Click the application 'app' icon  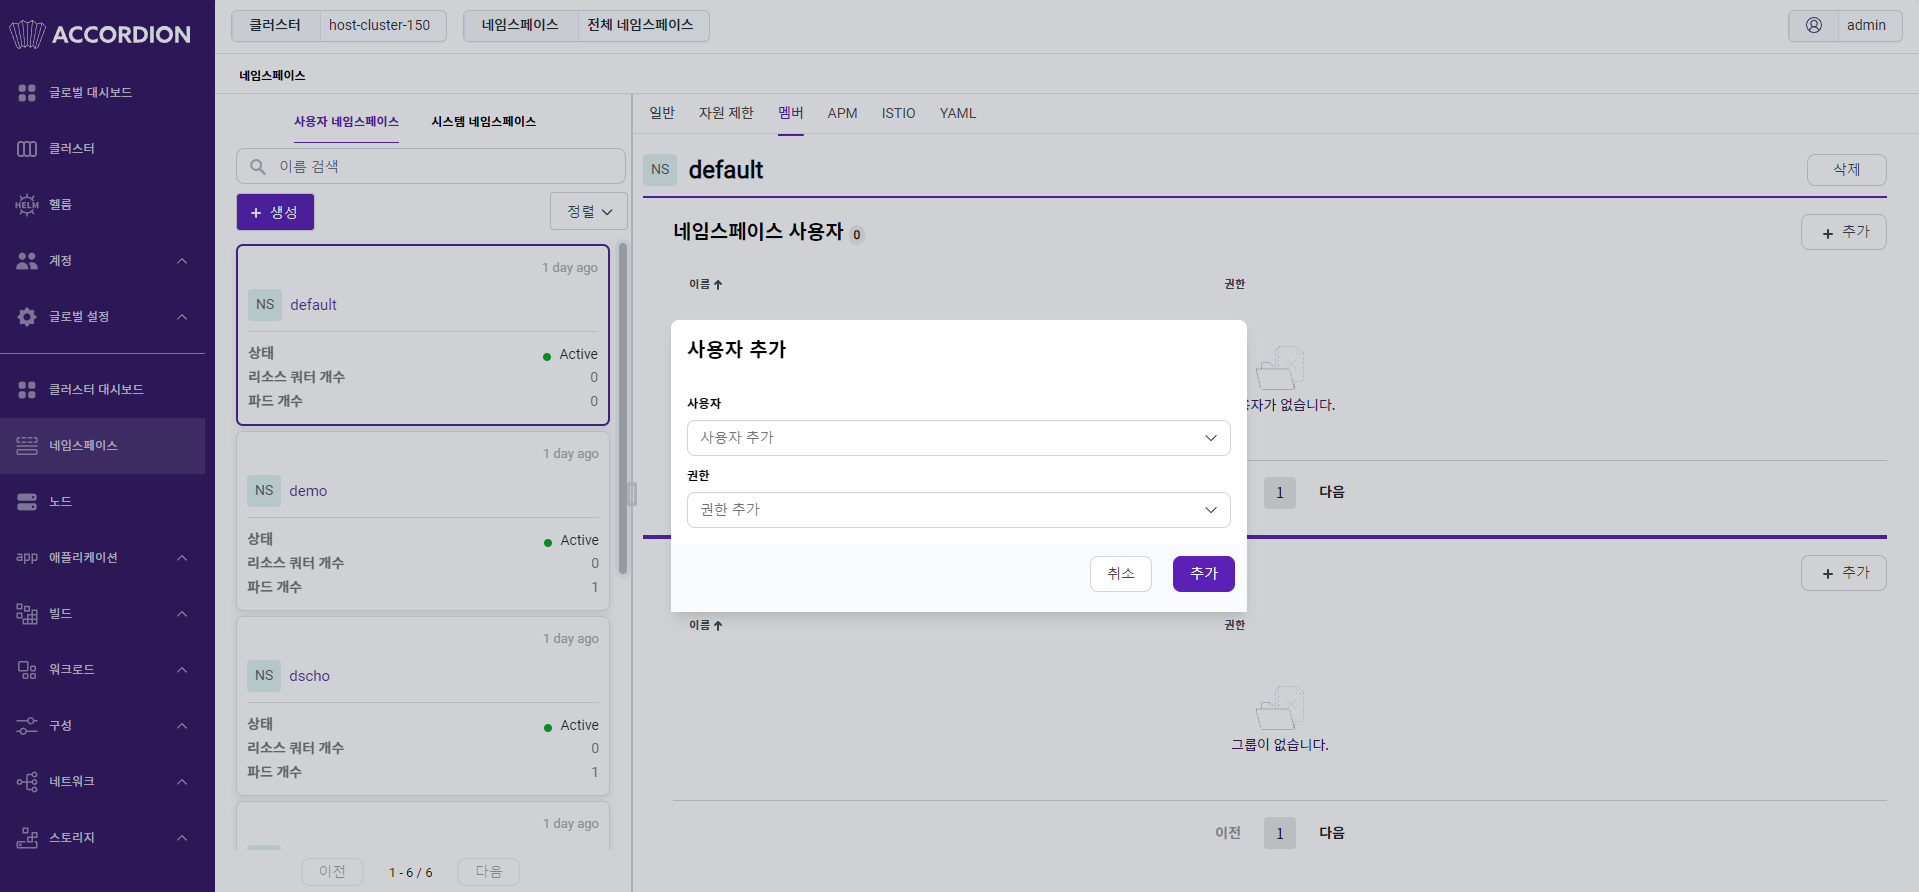point(27,557)
